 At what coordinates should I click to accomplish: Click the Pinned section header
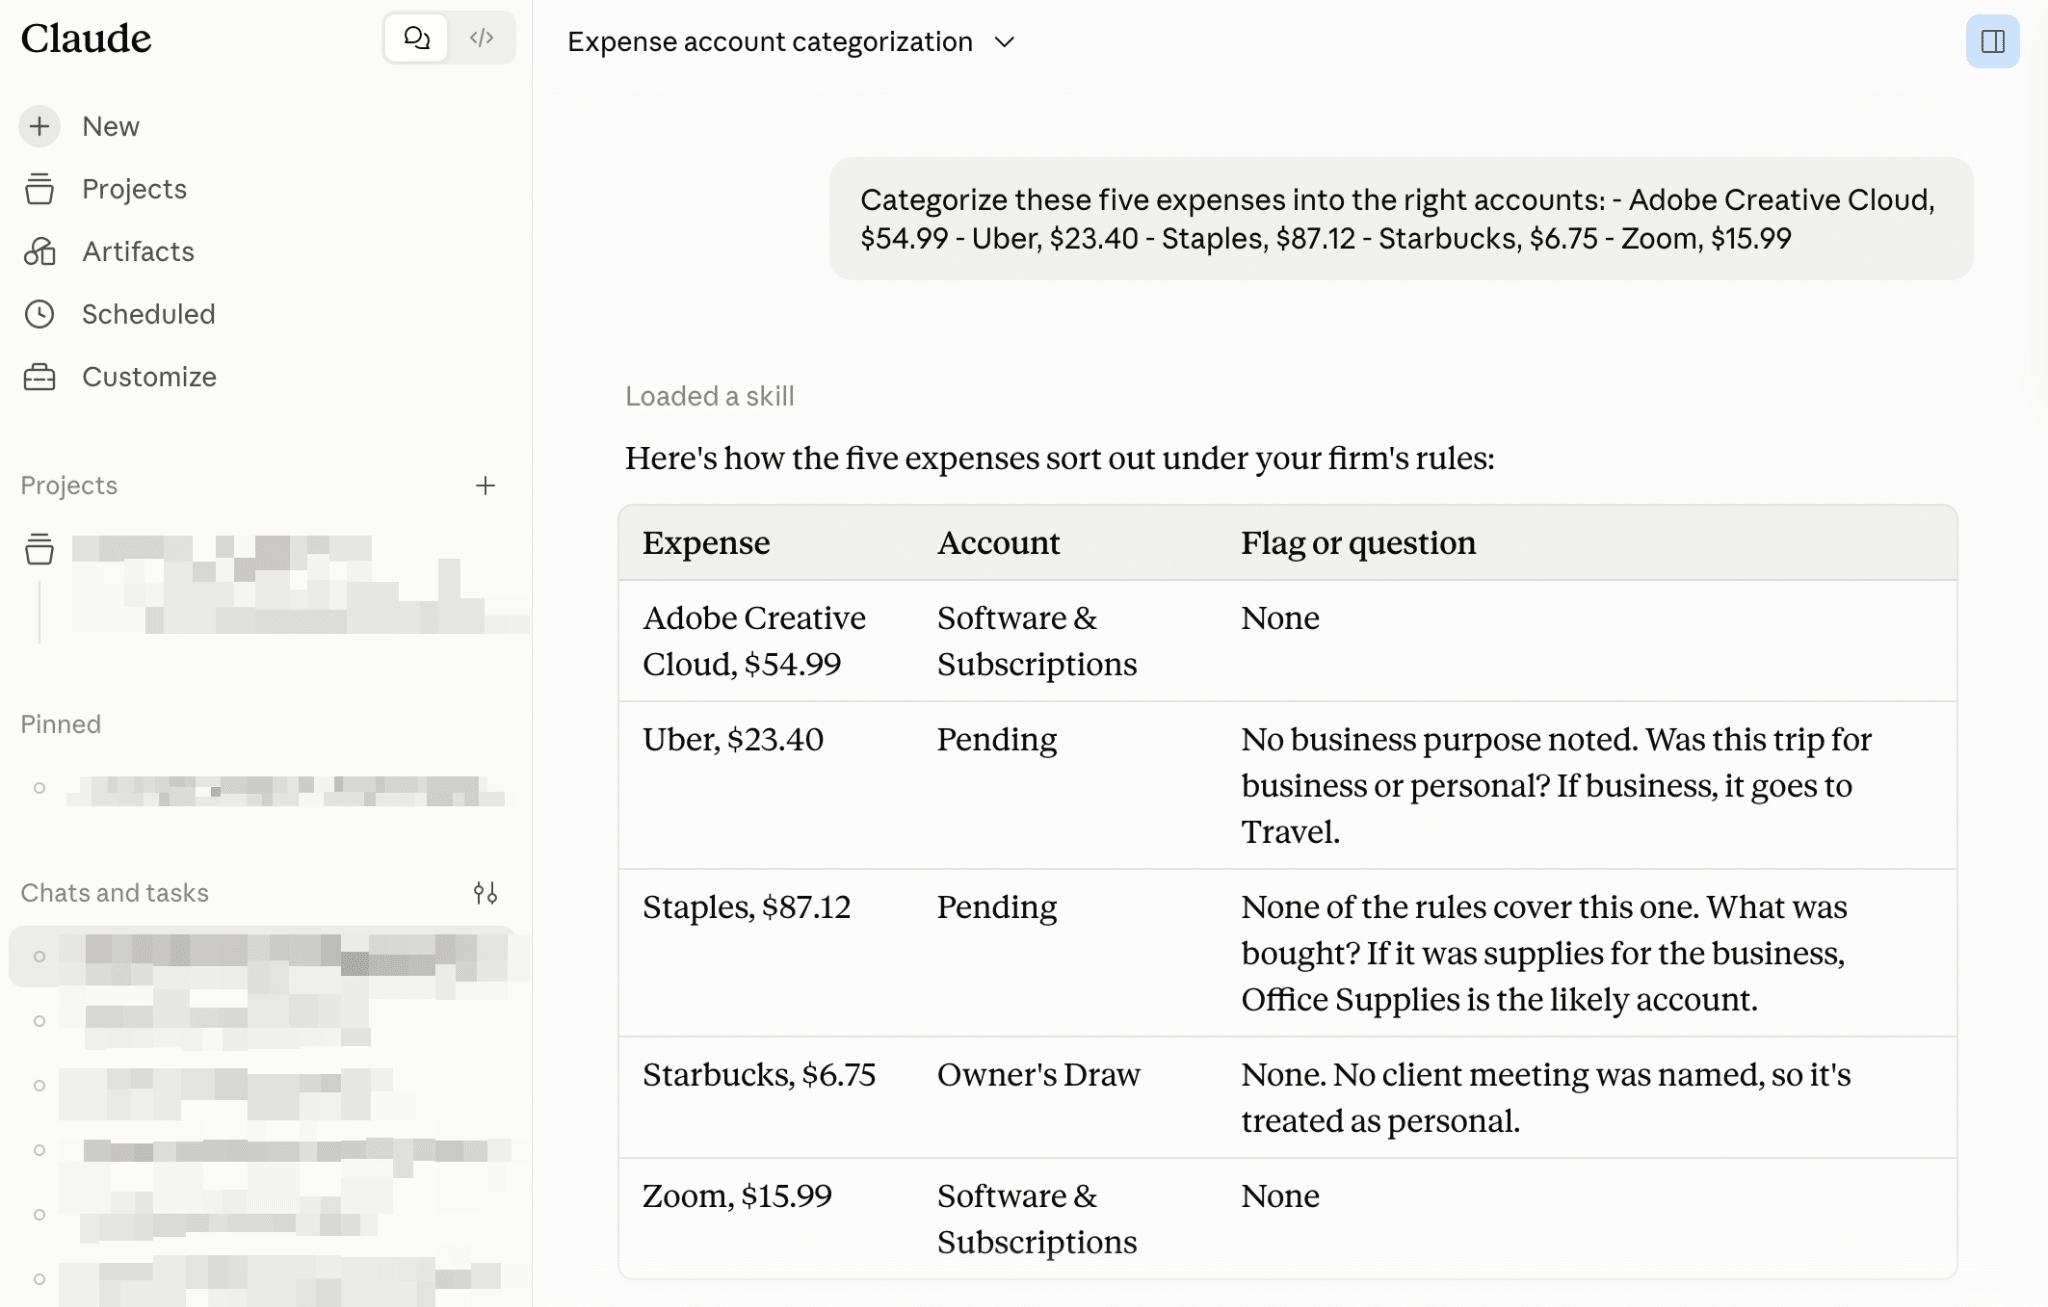[x=61, y=724]
